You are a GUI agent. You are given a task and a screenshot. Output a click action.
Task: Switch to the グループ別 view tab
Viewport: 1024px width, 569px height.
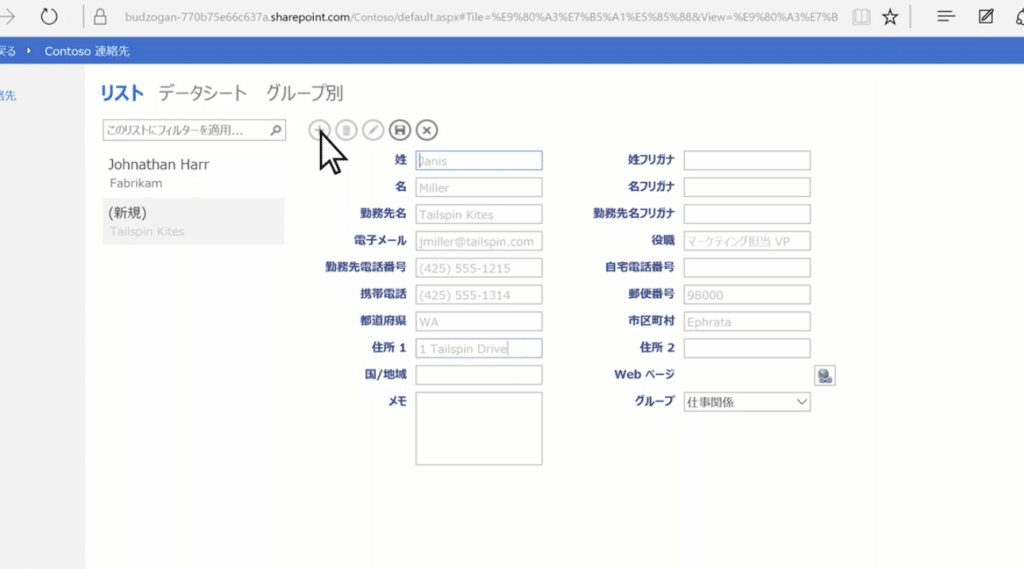click(304, 93)
